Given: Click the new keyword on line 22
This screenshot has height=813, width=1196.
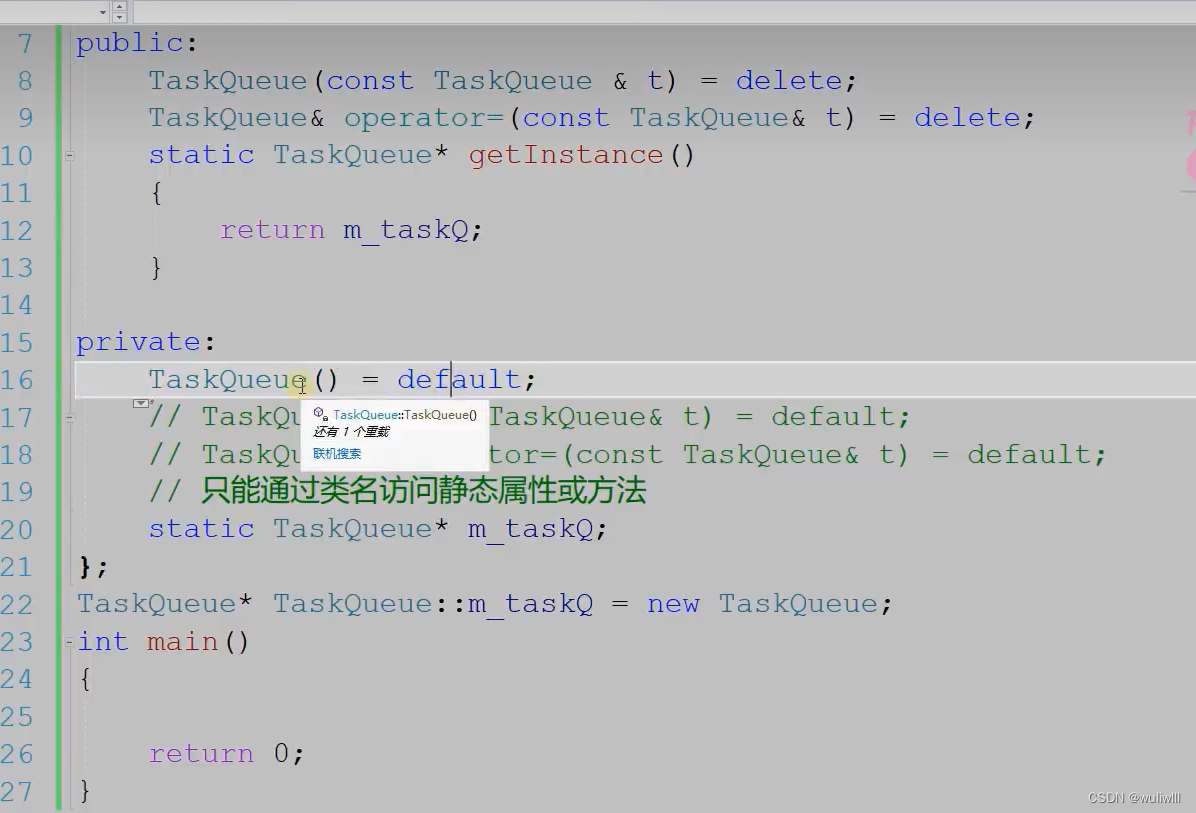Looking at the screenshot, I should pyautogui.click(x=673, y=603).
